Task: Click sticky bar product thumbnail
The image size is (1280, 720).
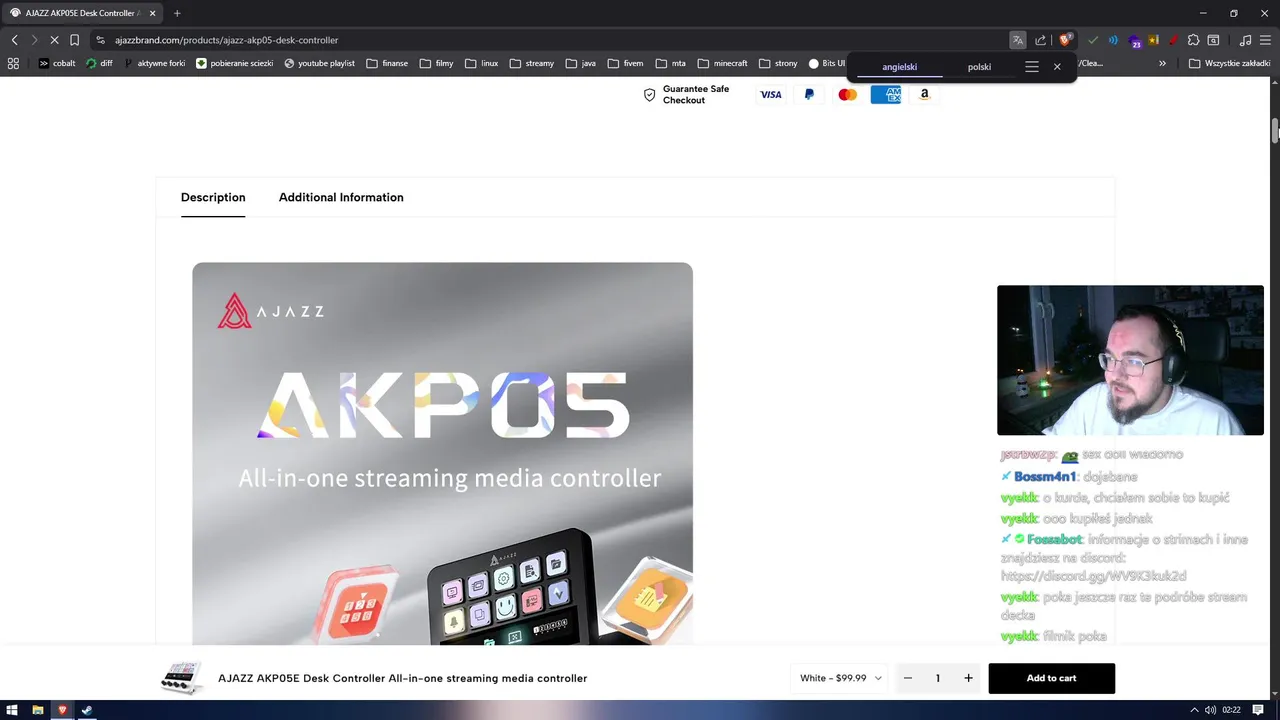Action: [x=182, y=678]
